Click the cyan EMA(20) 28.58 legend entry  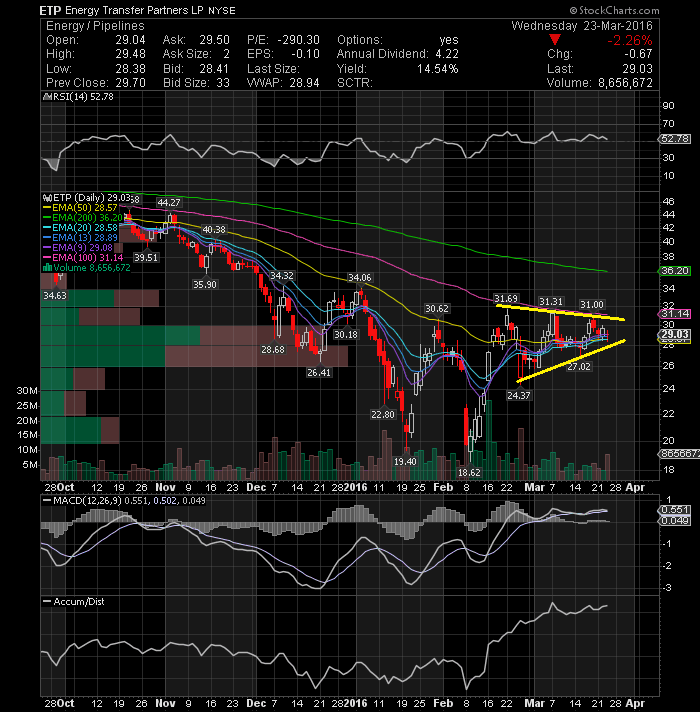[80, 227]
